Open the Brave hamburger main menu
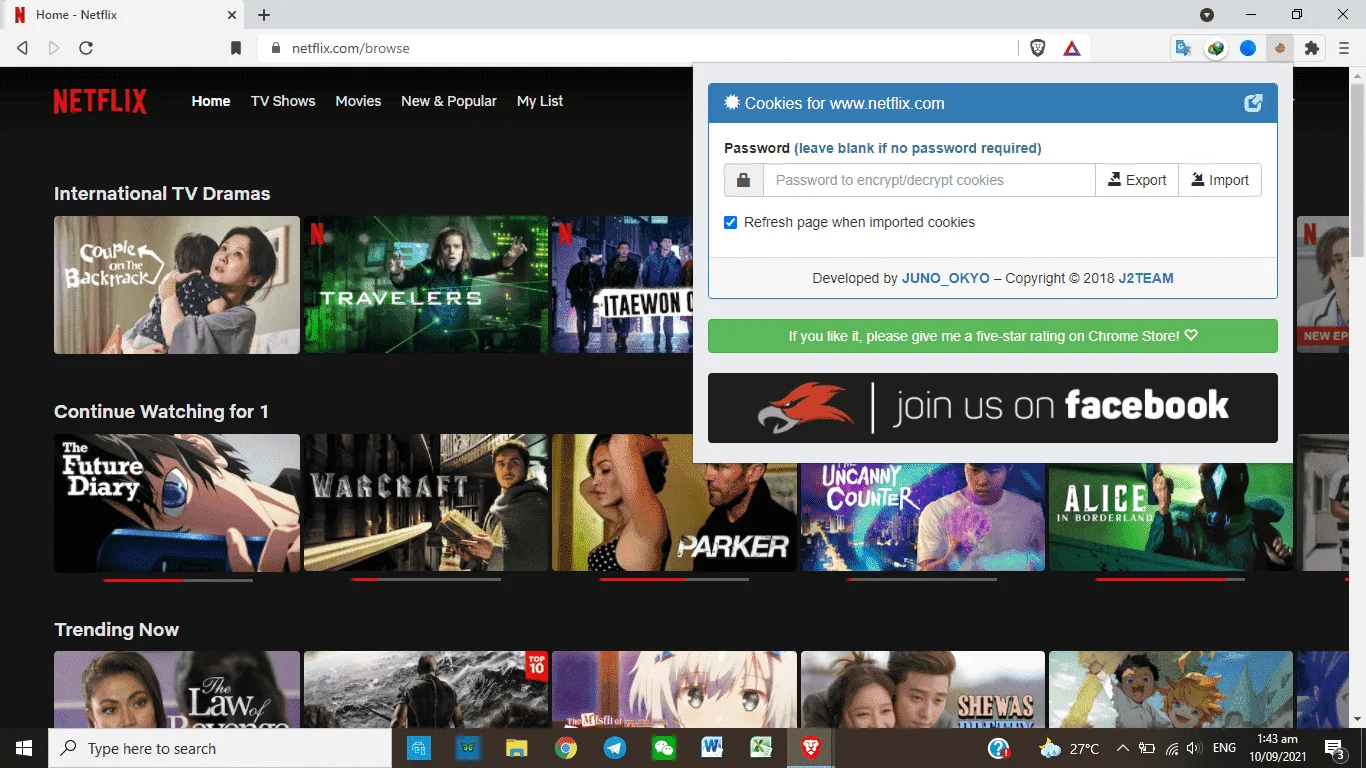The width and height of the screenshot is (1366, 768). pos(1344,48)
